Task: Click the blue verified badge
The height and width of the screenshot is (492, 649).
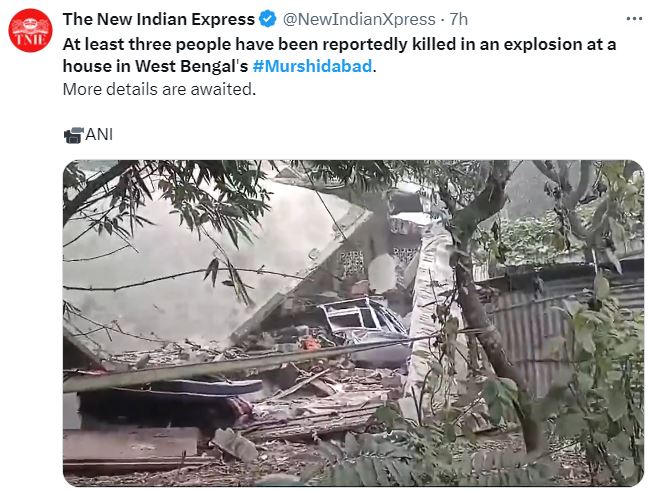Action: tap(268, 19)
